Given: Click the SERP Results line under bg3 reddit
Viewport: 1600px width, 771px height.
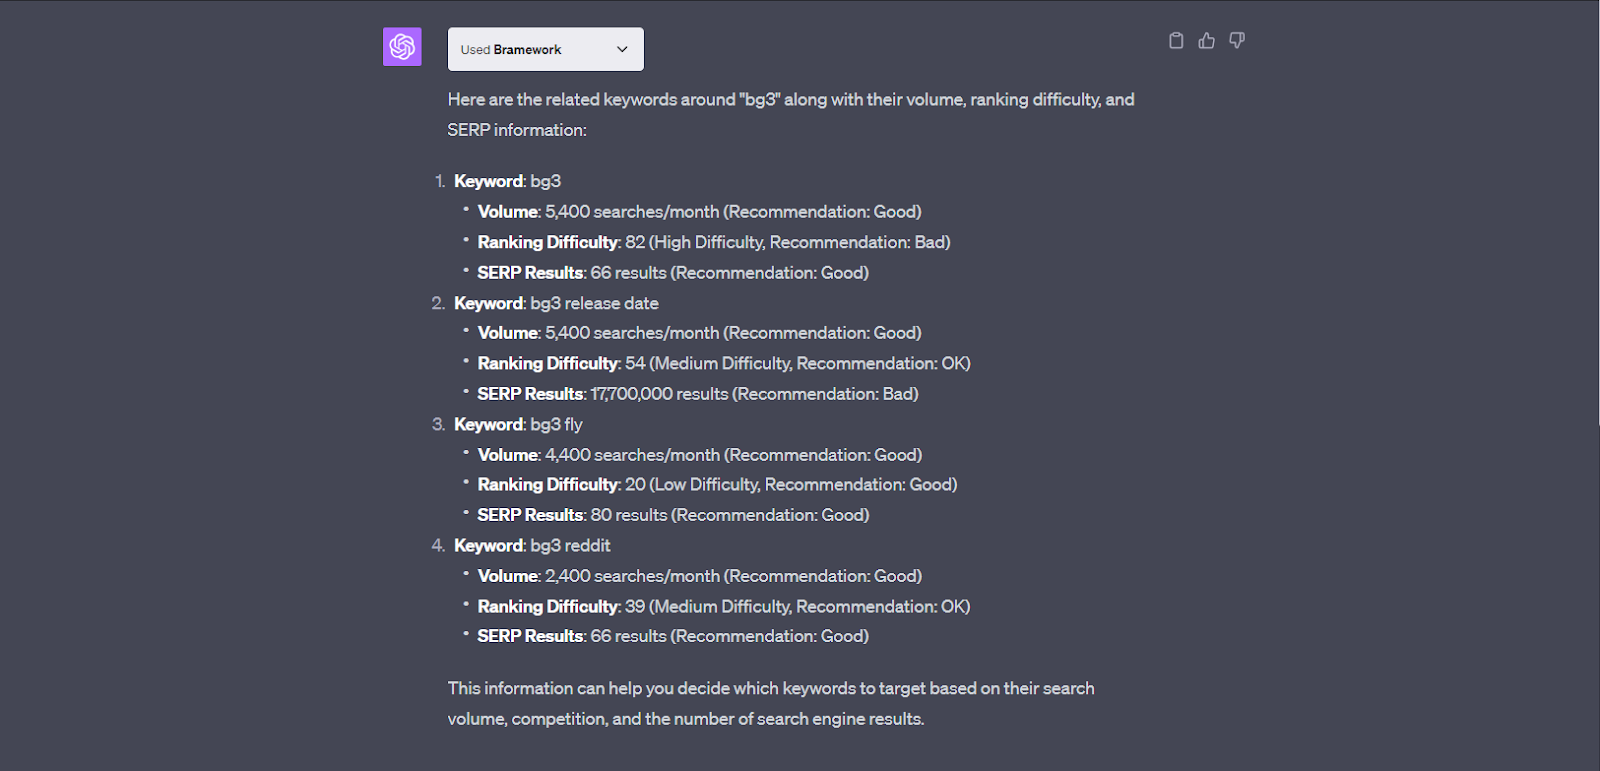Looking at the screenshot, I should coord(673,636).
